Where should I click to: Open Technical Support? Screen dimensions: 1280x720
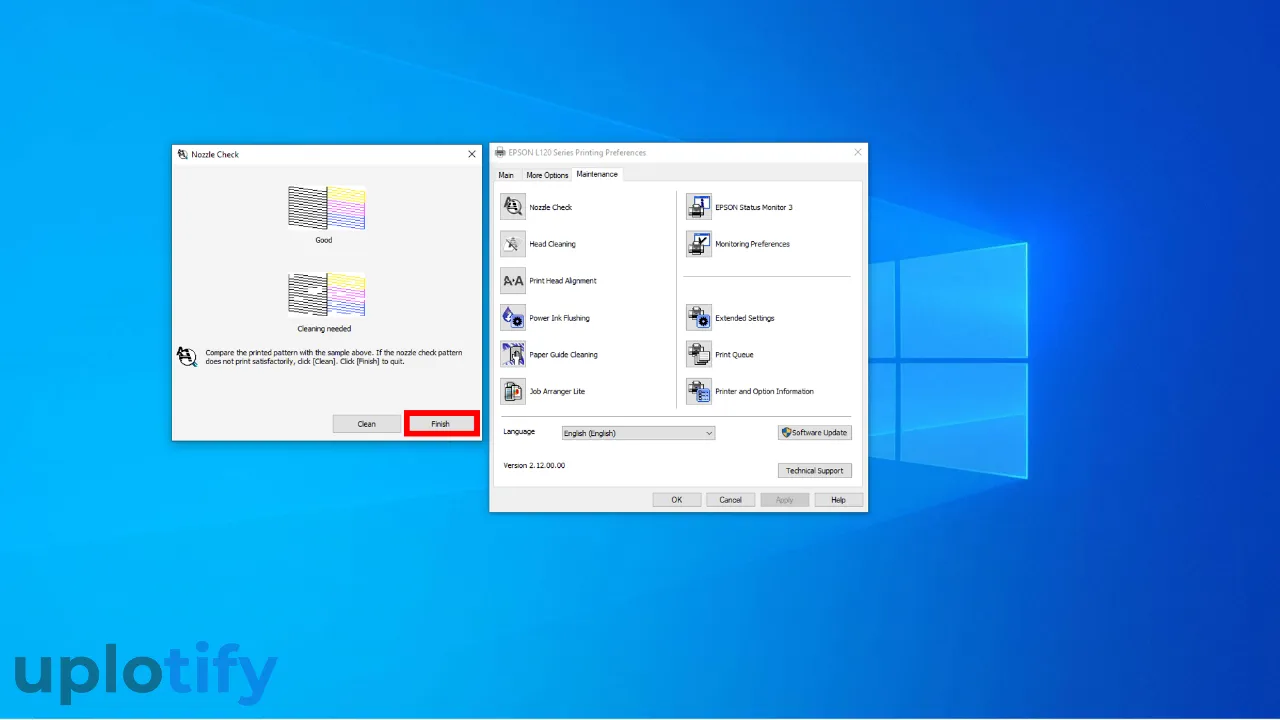pyautogui.click(x=815, y=471)
